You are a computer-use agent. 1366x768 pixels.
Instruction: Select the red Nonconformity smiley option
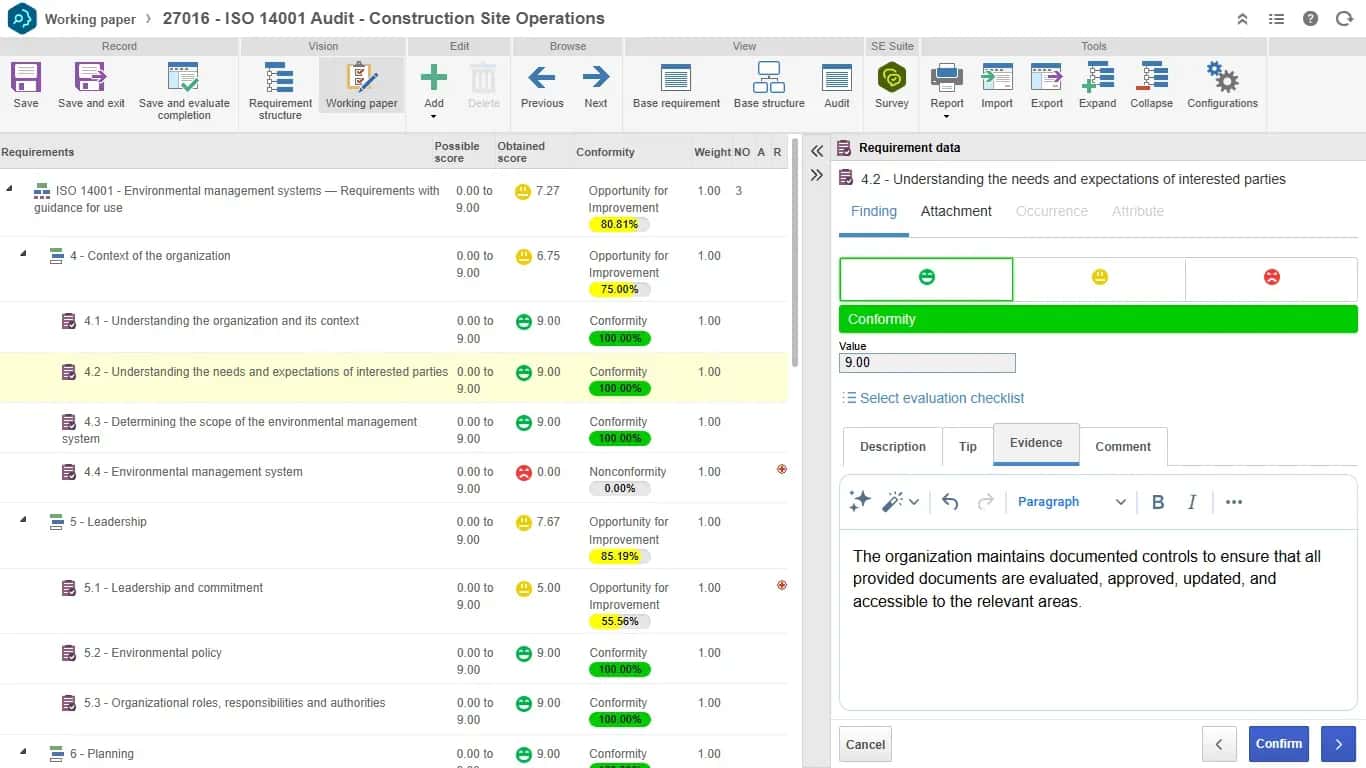pos(1271,278)
